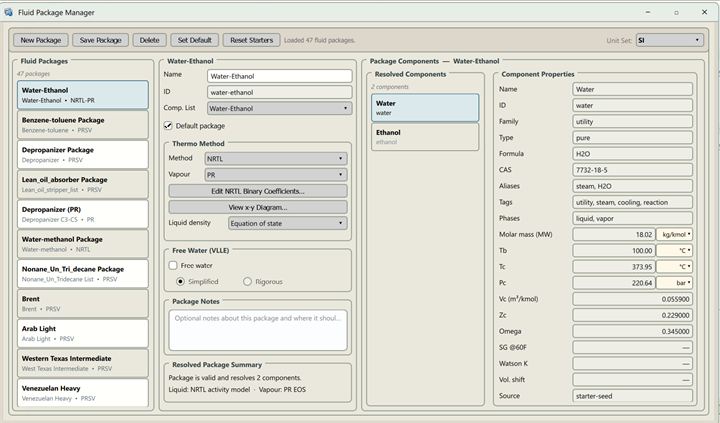Select the Simplified radio button
This screenshot has height=423, width=720.
point(180,281)
